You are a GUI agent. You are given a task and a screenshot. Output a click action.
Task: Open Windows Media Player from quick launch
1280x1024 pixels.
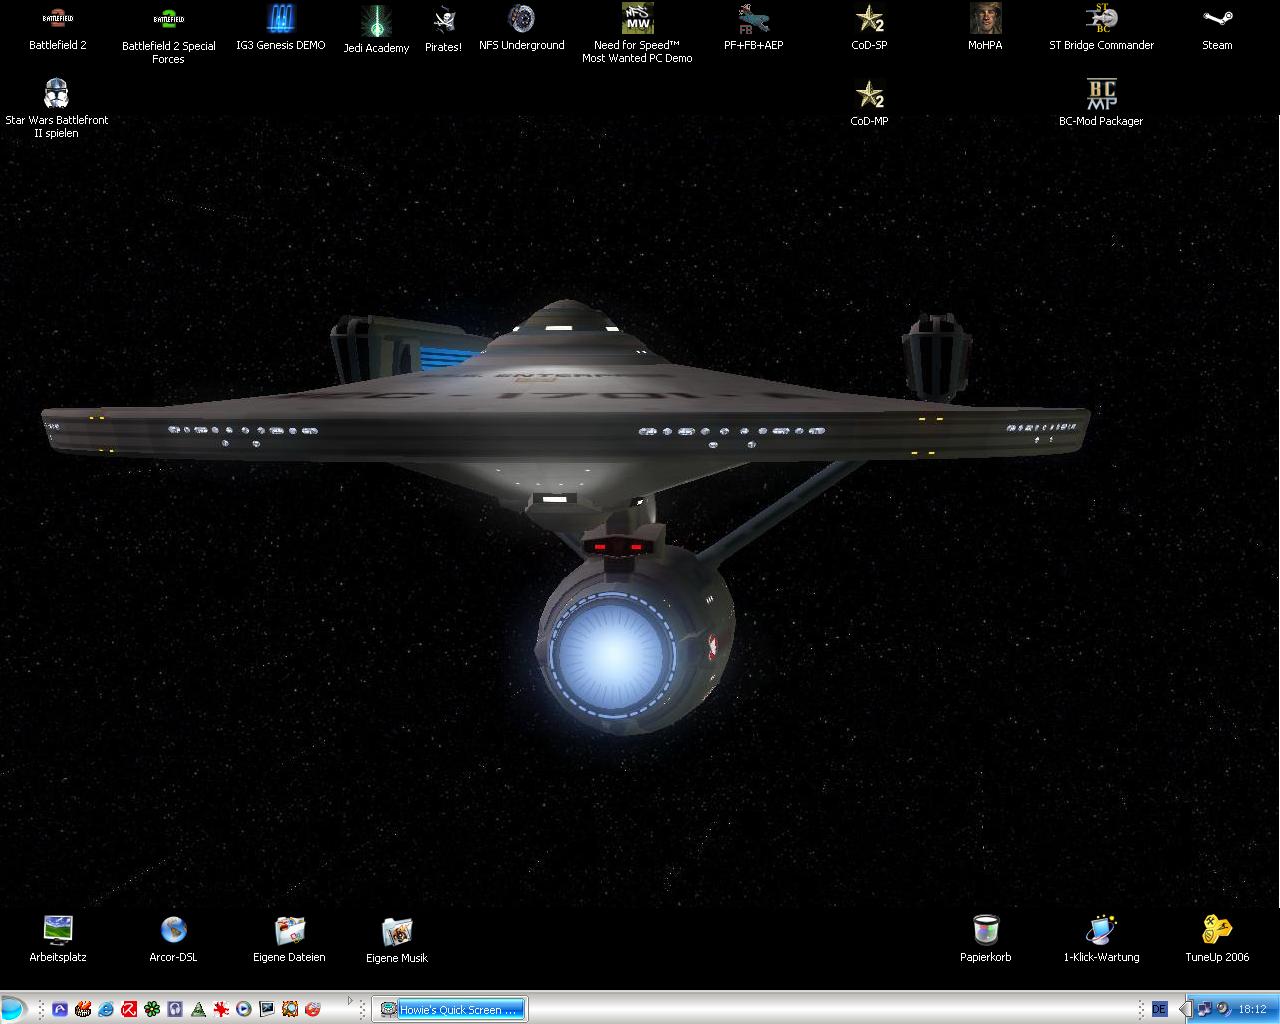click(243, 1009)
